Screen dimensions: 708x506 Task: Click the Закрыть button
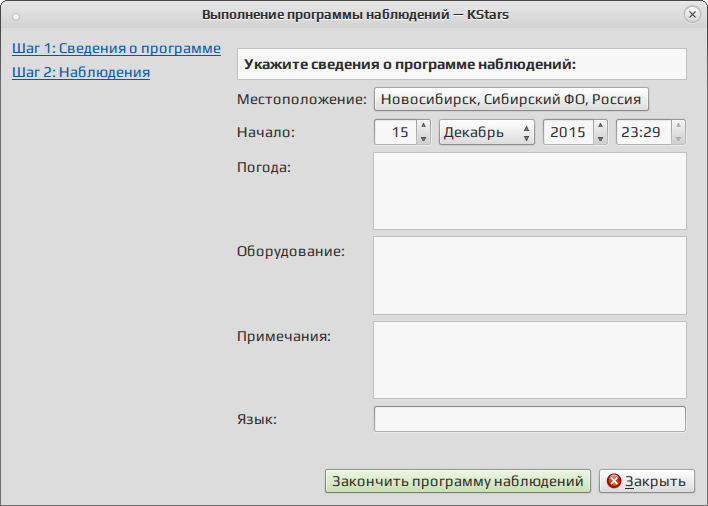(x=647, y=481)
